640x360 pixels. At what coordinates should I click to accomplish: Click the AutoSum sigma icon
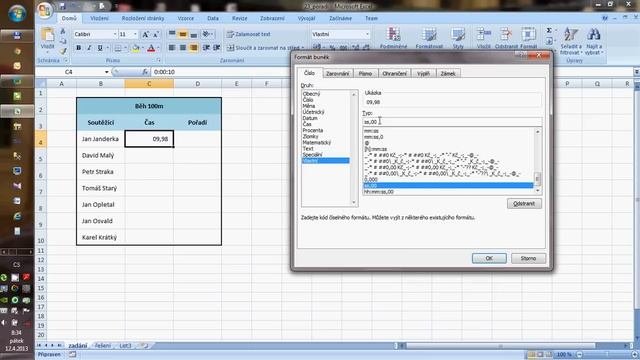(x=549, y=31)
